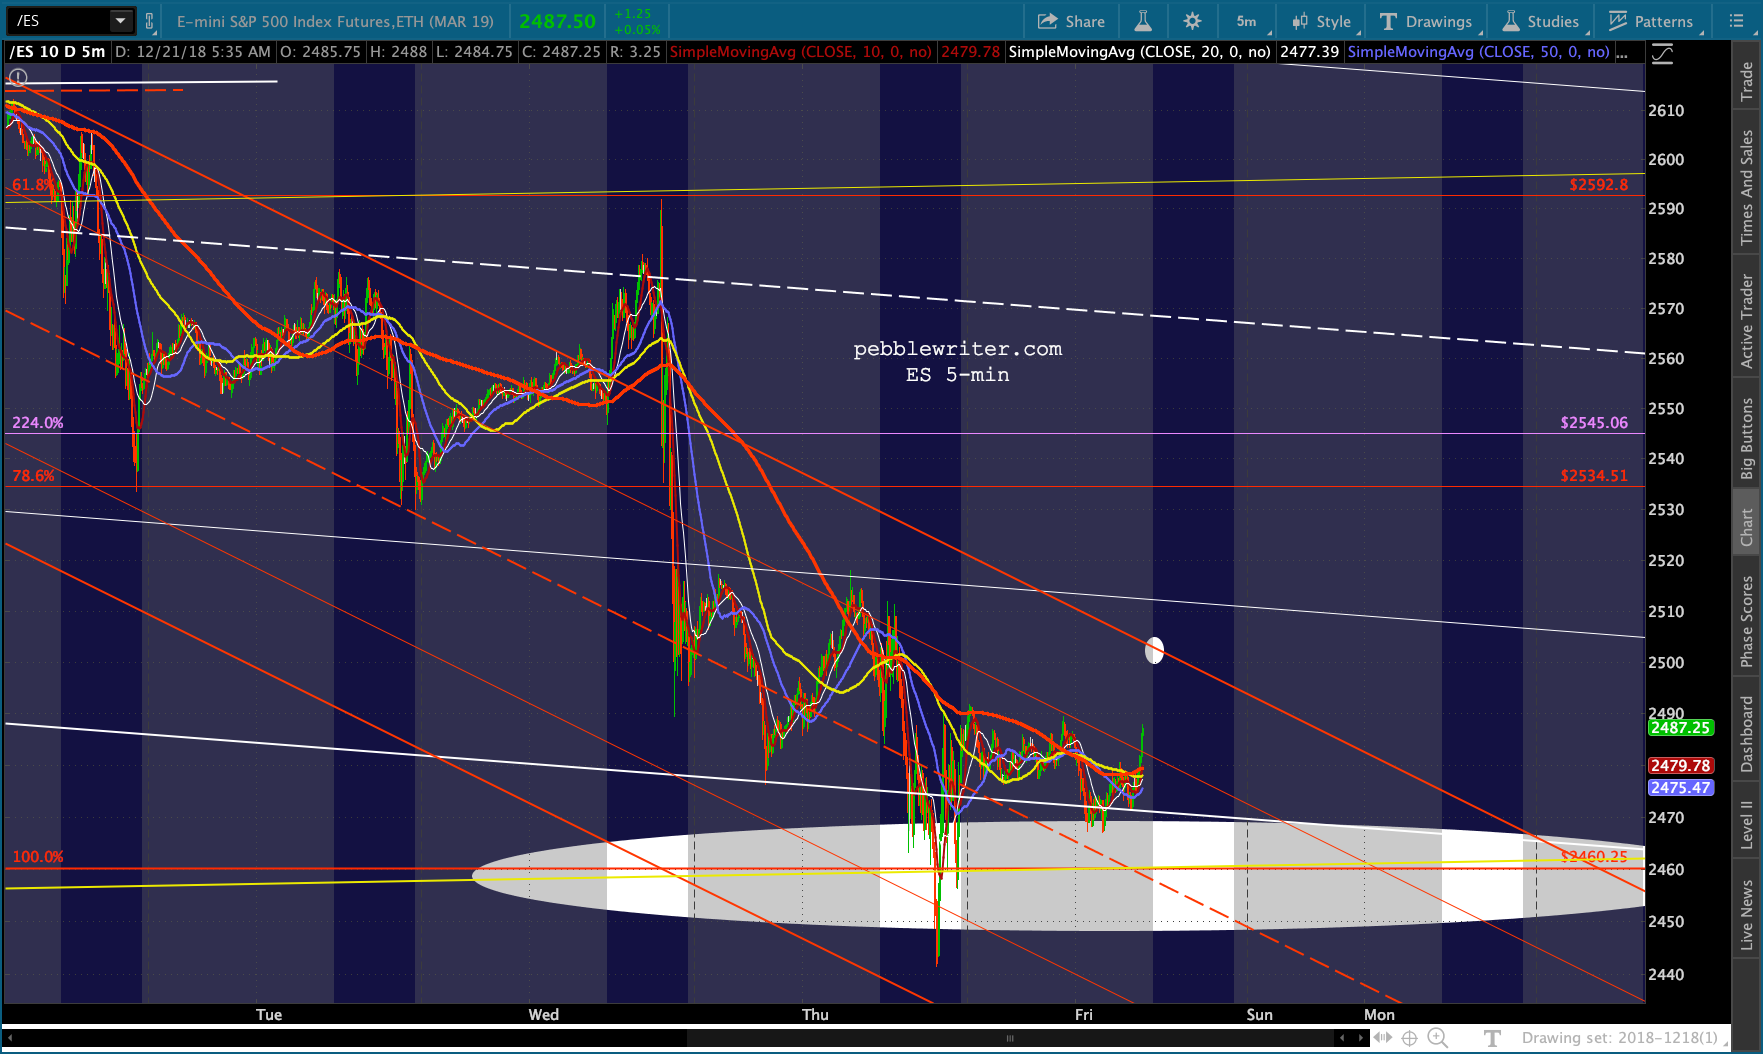
Task: Click the $2545.06 price level label
Action: (1594, 423)
